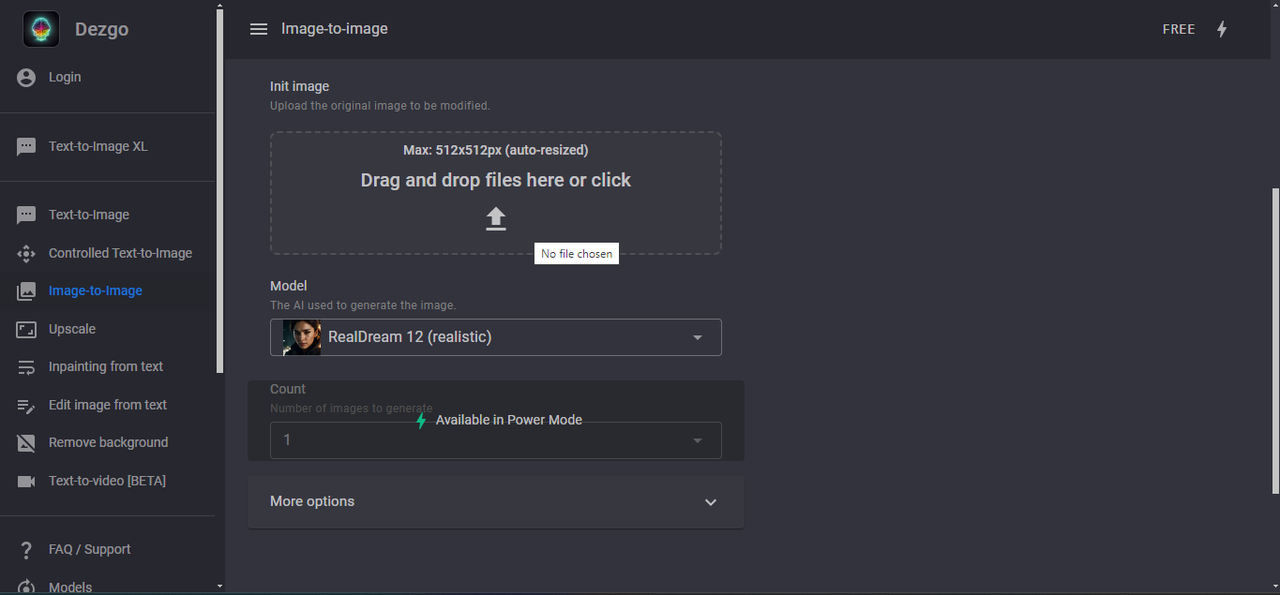Open the Count dropdown arrow
This screenshot has height=595, width=1280.
(698, 440)
